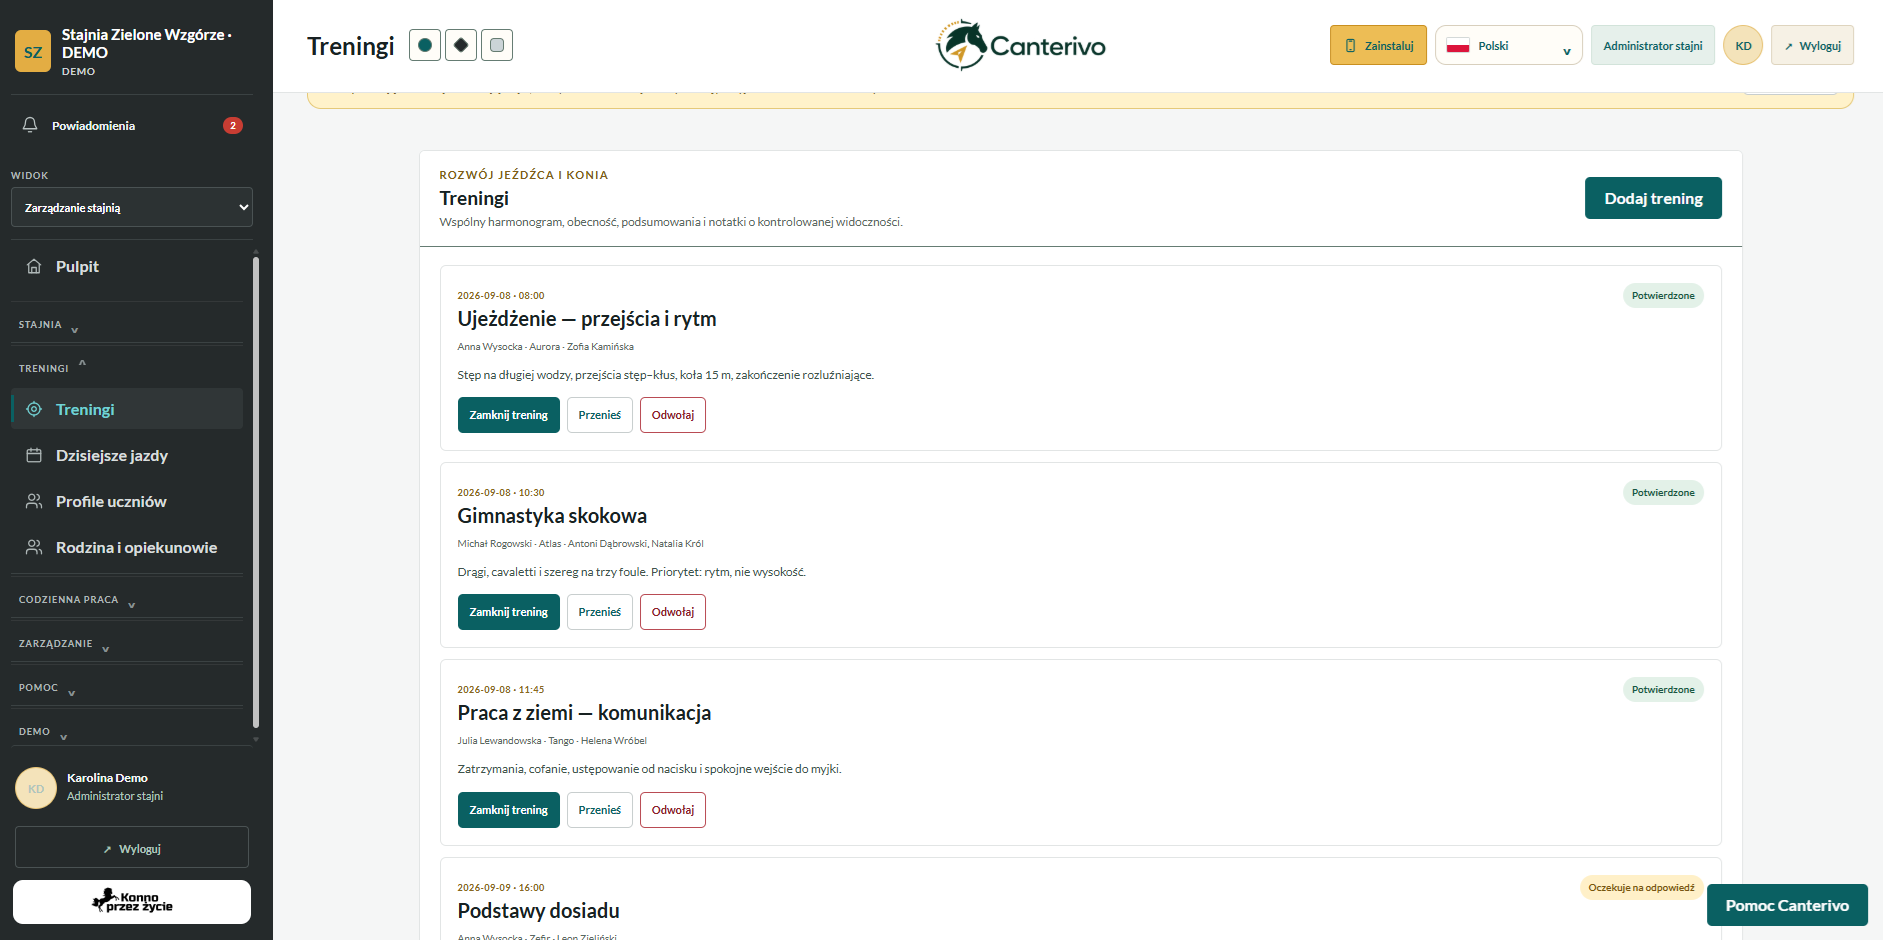This screenshot has width=1883, height=940.
Task: Click the Canterivo horse logo in the header
Action: [x=1021, y=45]
